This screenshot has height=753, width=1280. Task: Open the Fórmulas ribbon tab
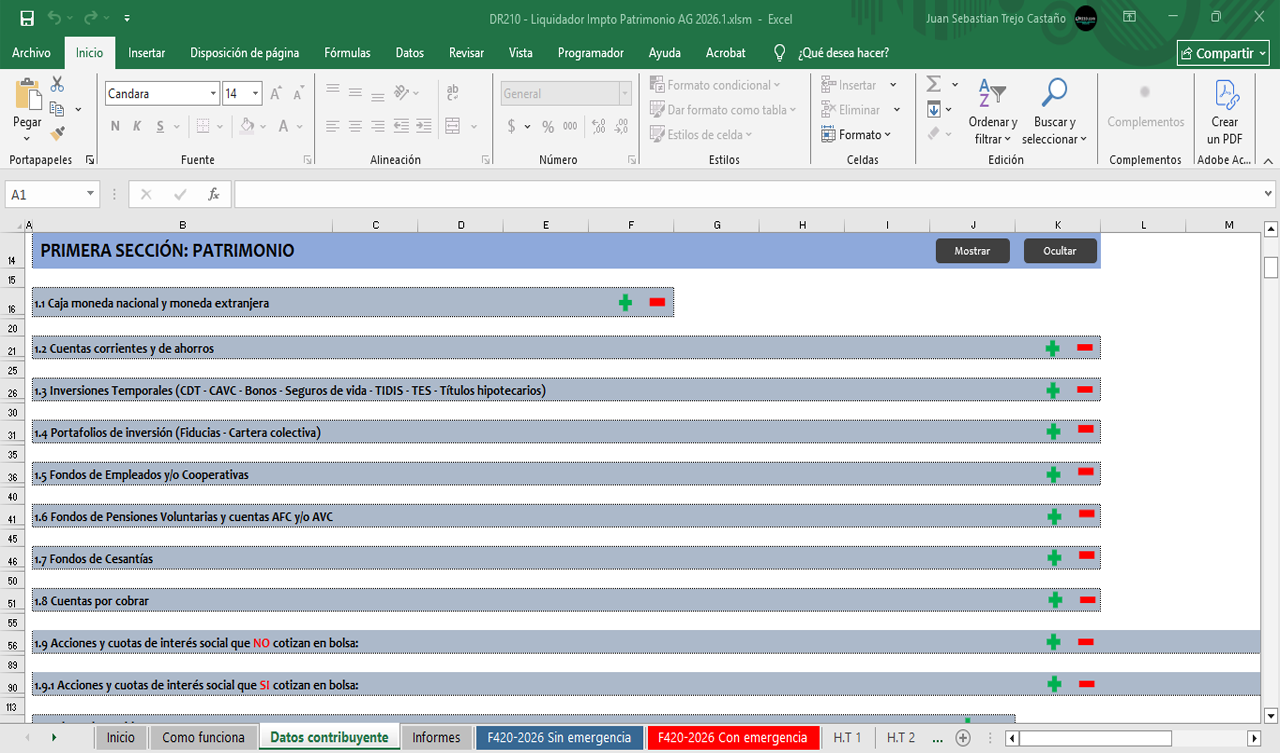tap(347, 53)
